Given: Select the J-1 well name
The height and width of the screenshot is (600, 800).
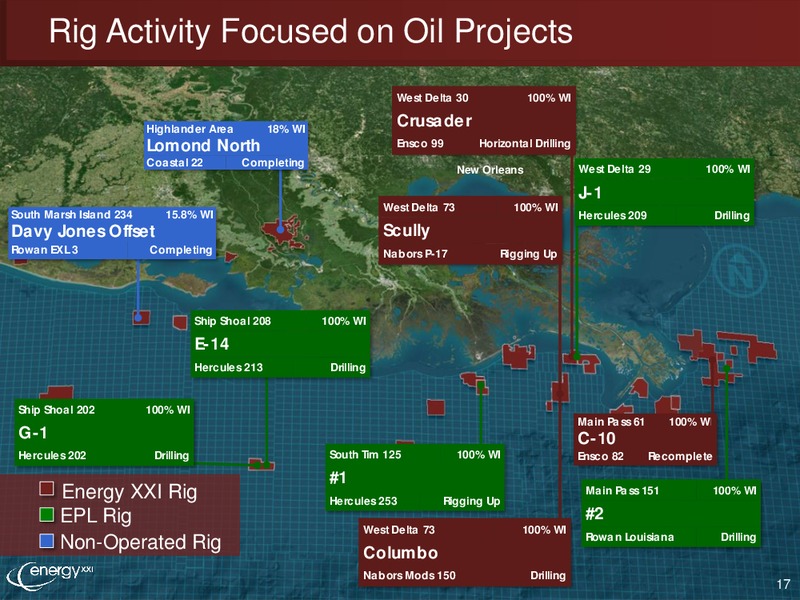Looking at the screenshot, I should point(590,193).
